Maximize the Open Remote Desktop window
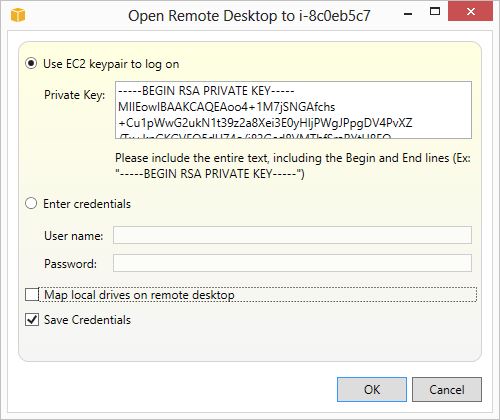The image size is (500, 420). click(435, 12)
